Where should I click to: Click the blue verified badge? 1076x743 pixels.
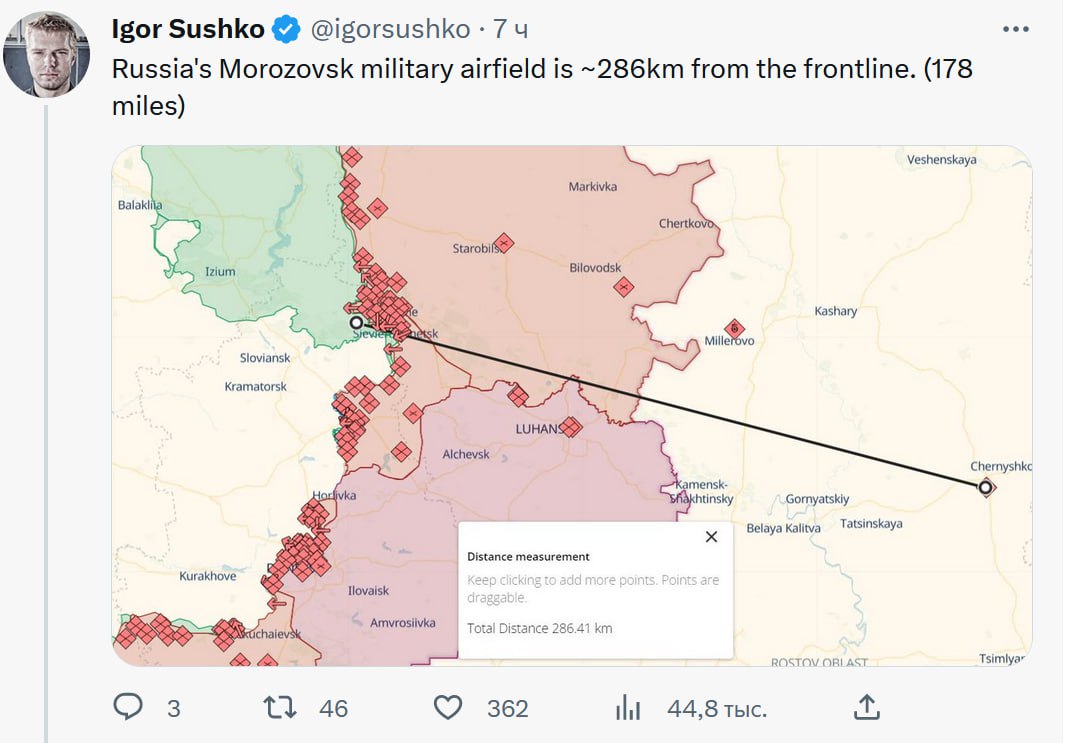click(286, 30)
